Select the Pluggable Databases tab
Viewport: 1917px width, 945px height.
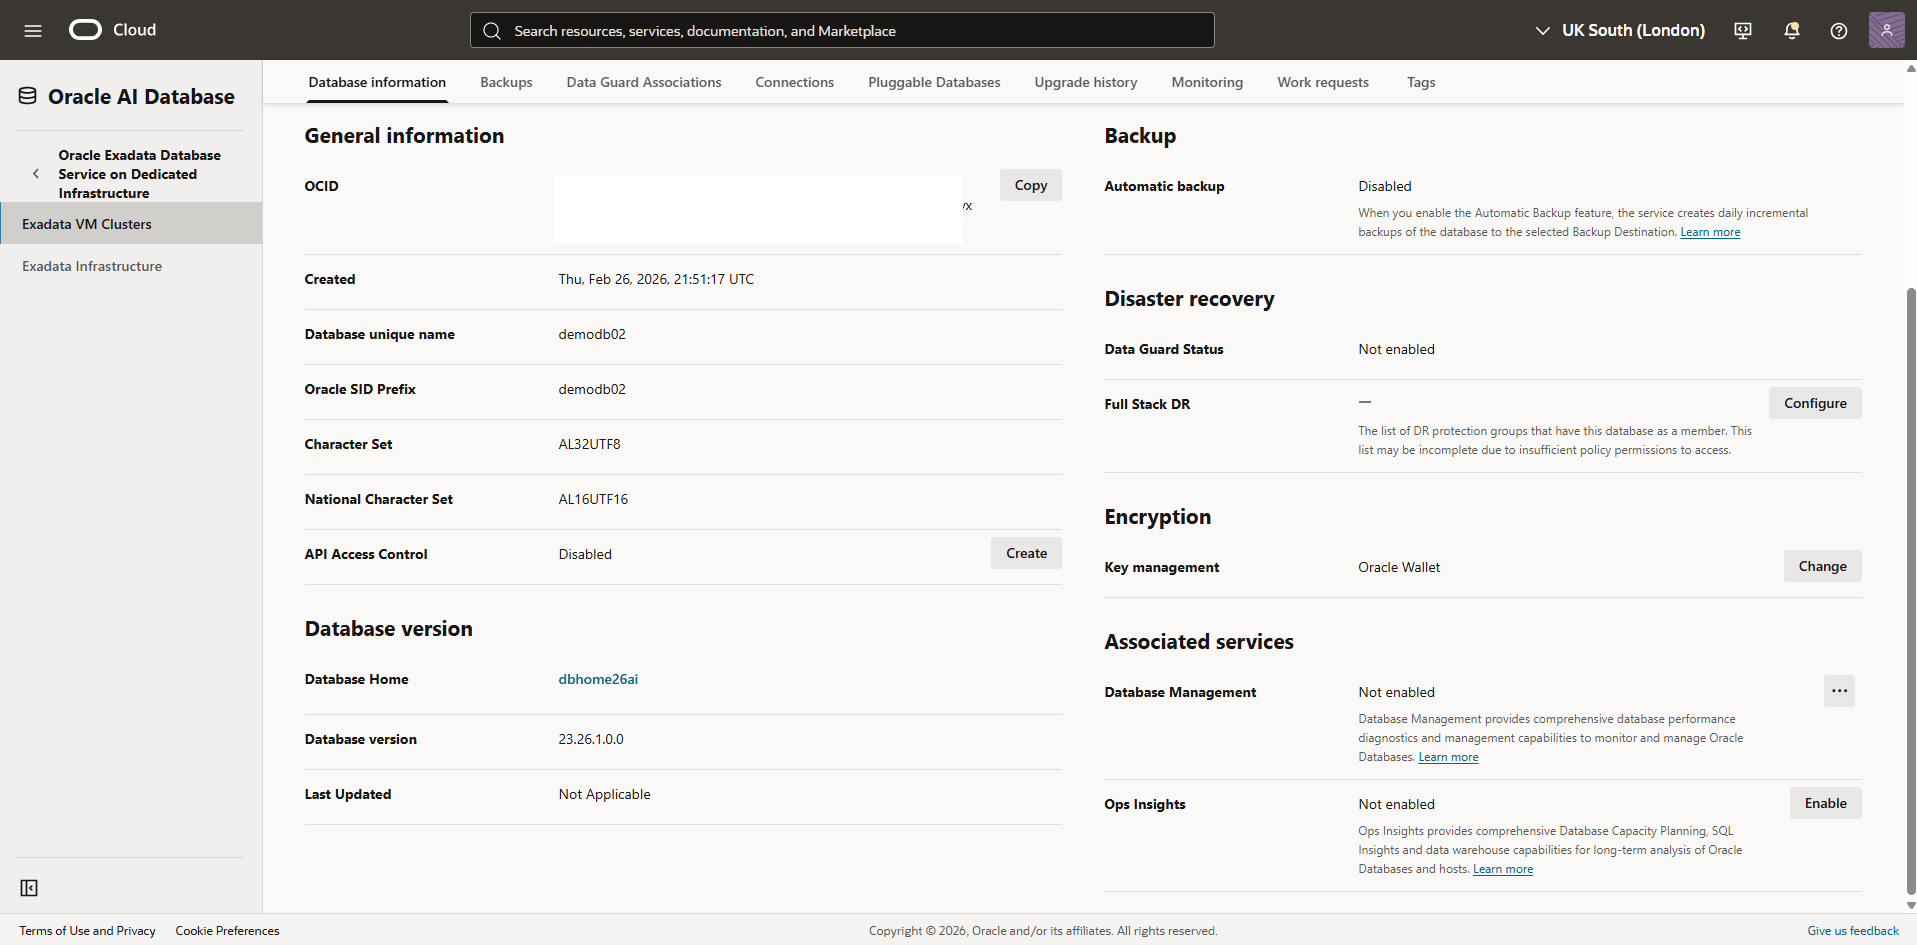[x=933, y=82]
